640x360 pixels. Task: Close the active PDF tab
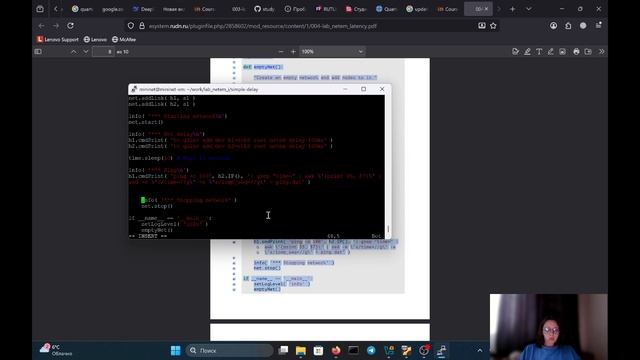click(486, 9)
